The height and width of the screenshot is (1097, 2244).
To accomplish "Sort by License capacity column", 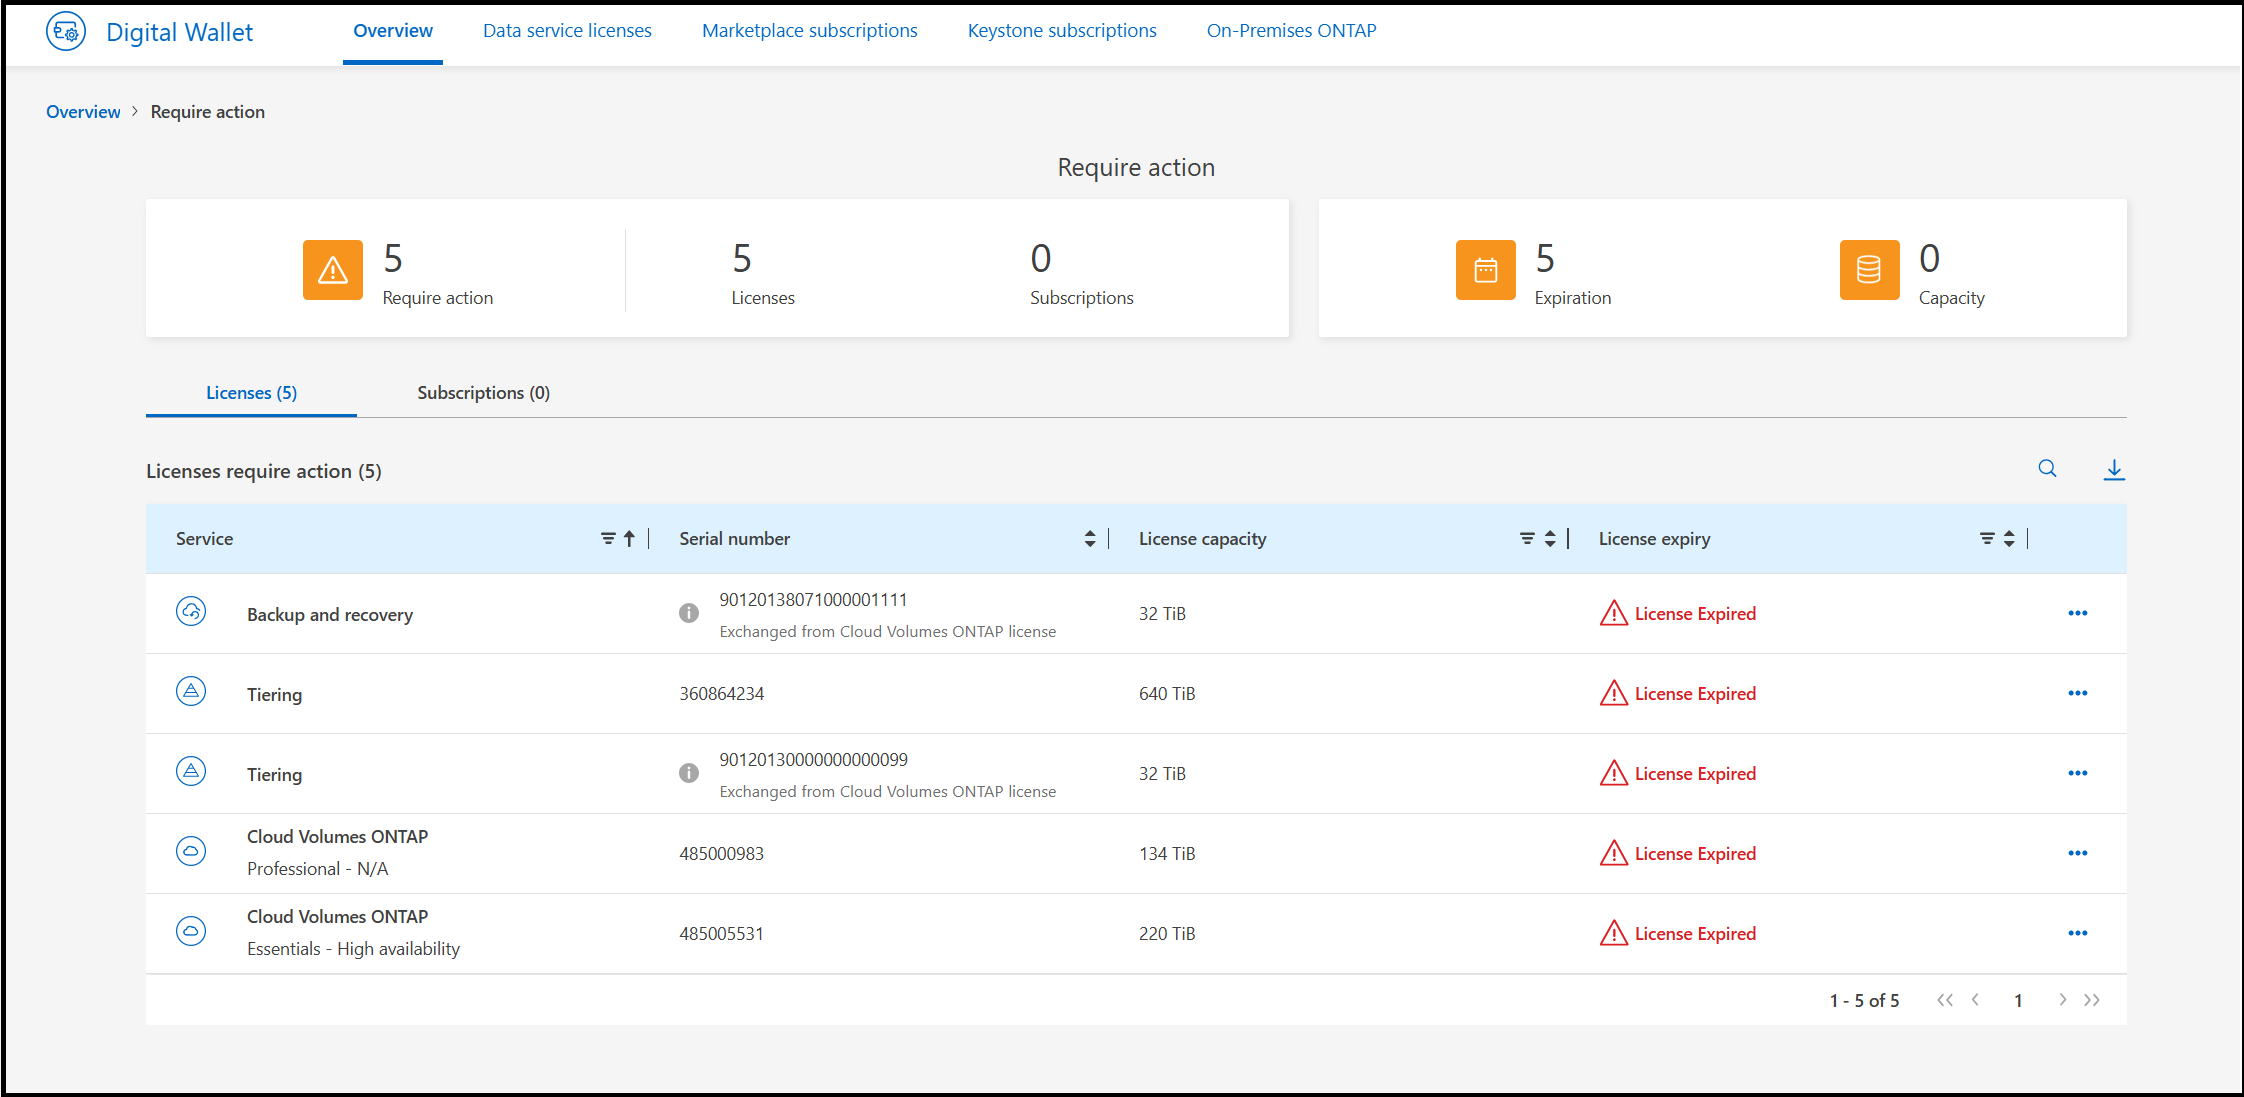I will tap(1550, 539).
